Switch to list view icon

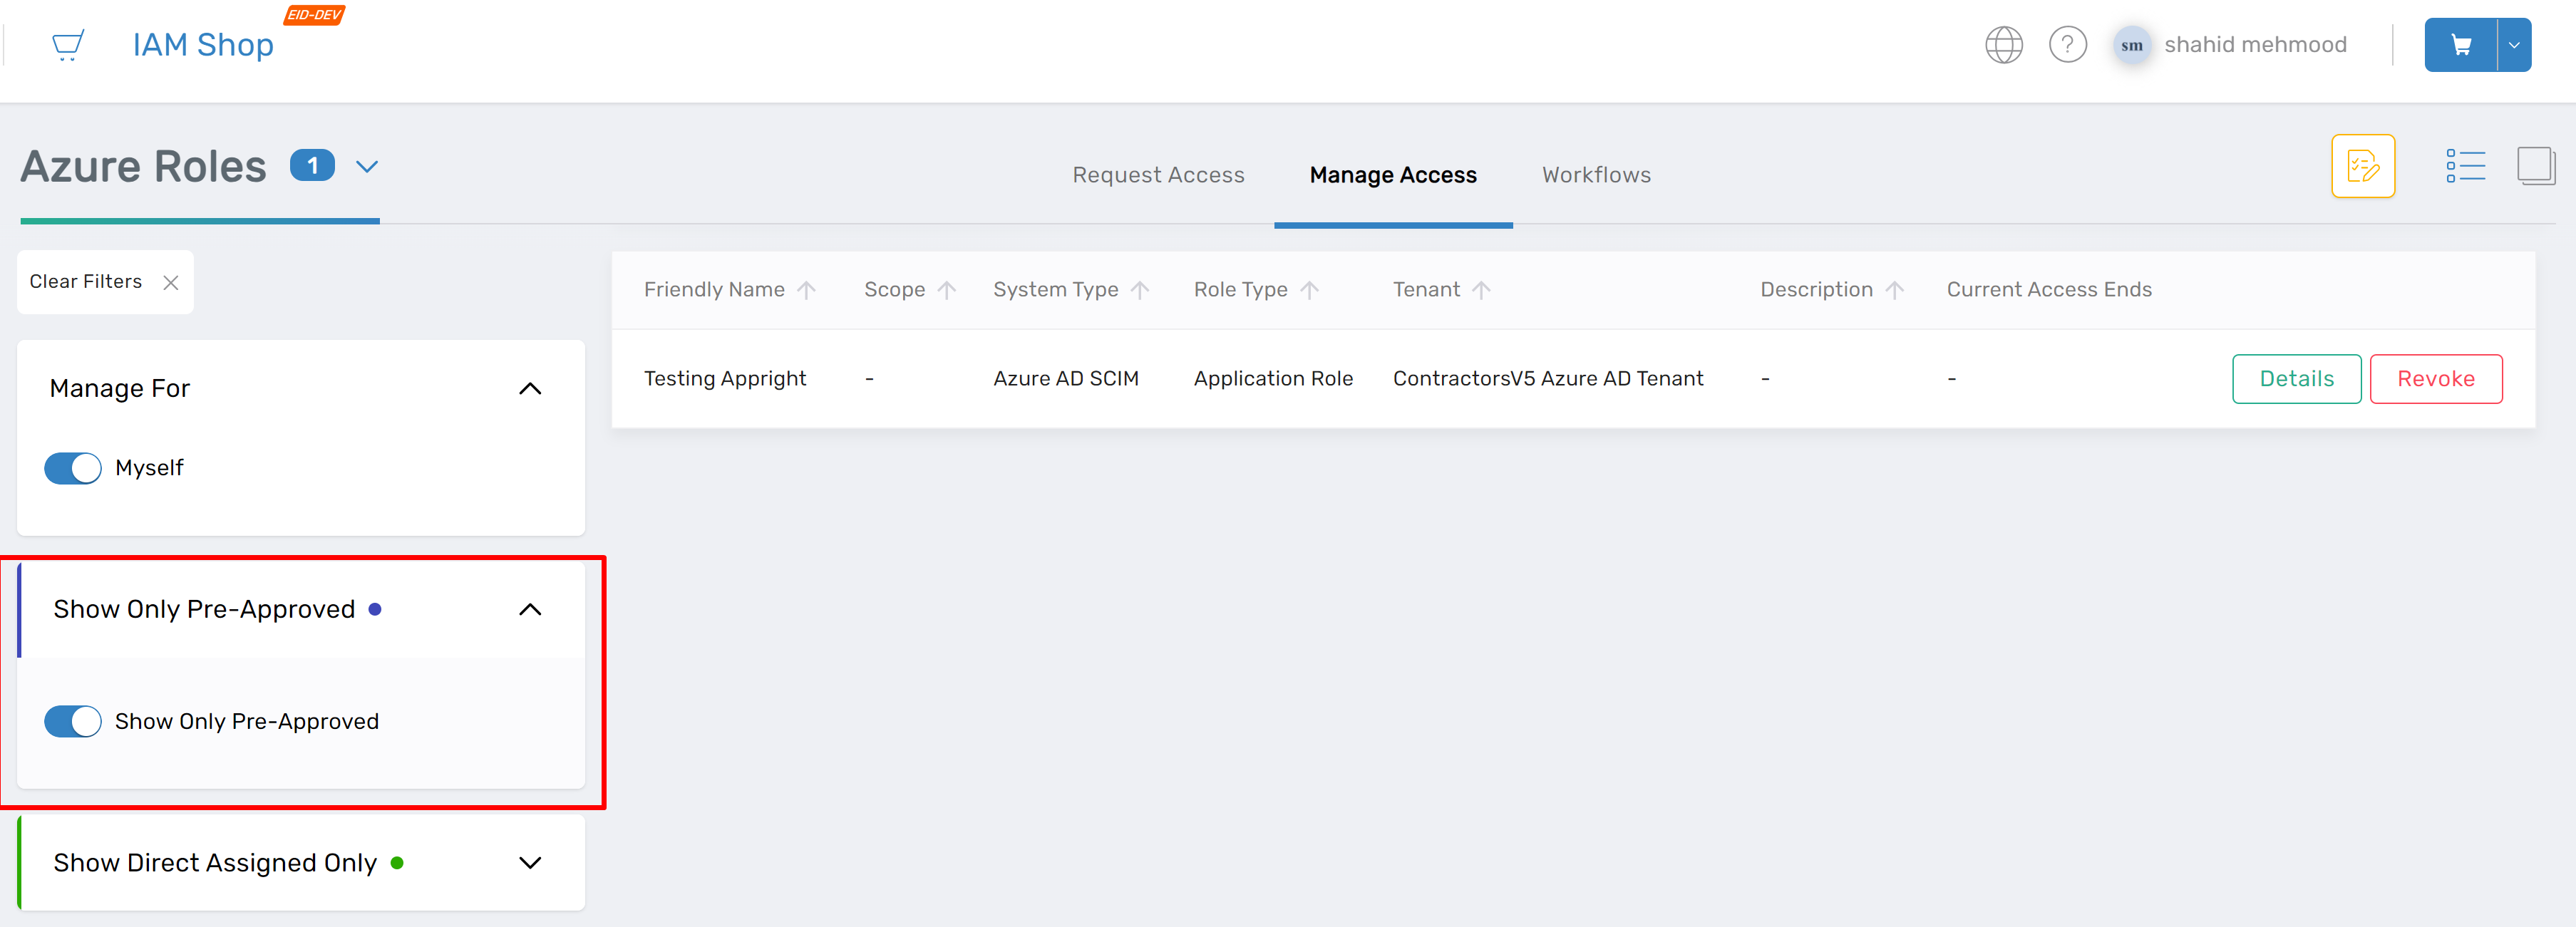pos(2466,165)
